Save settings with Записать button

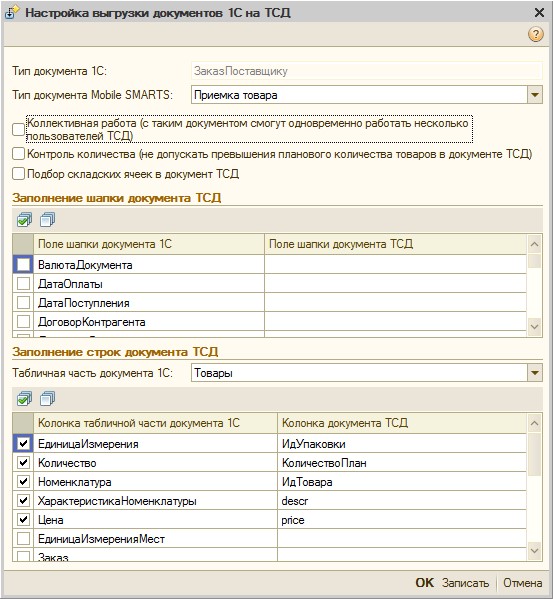coord(465,583)
